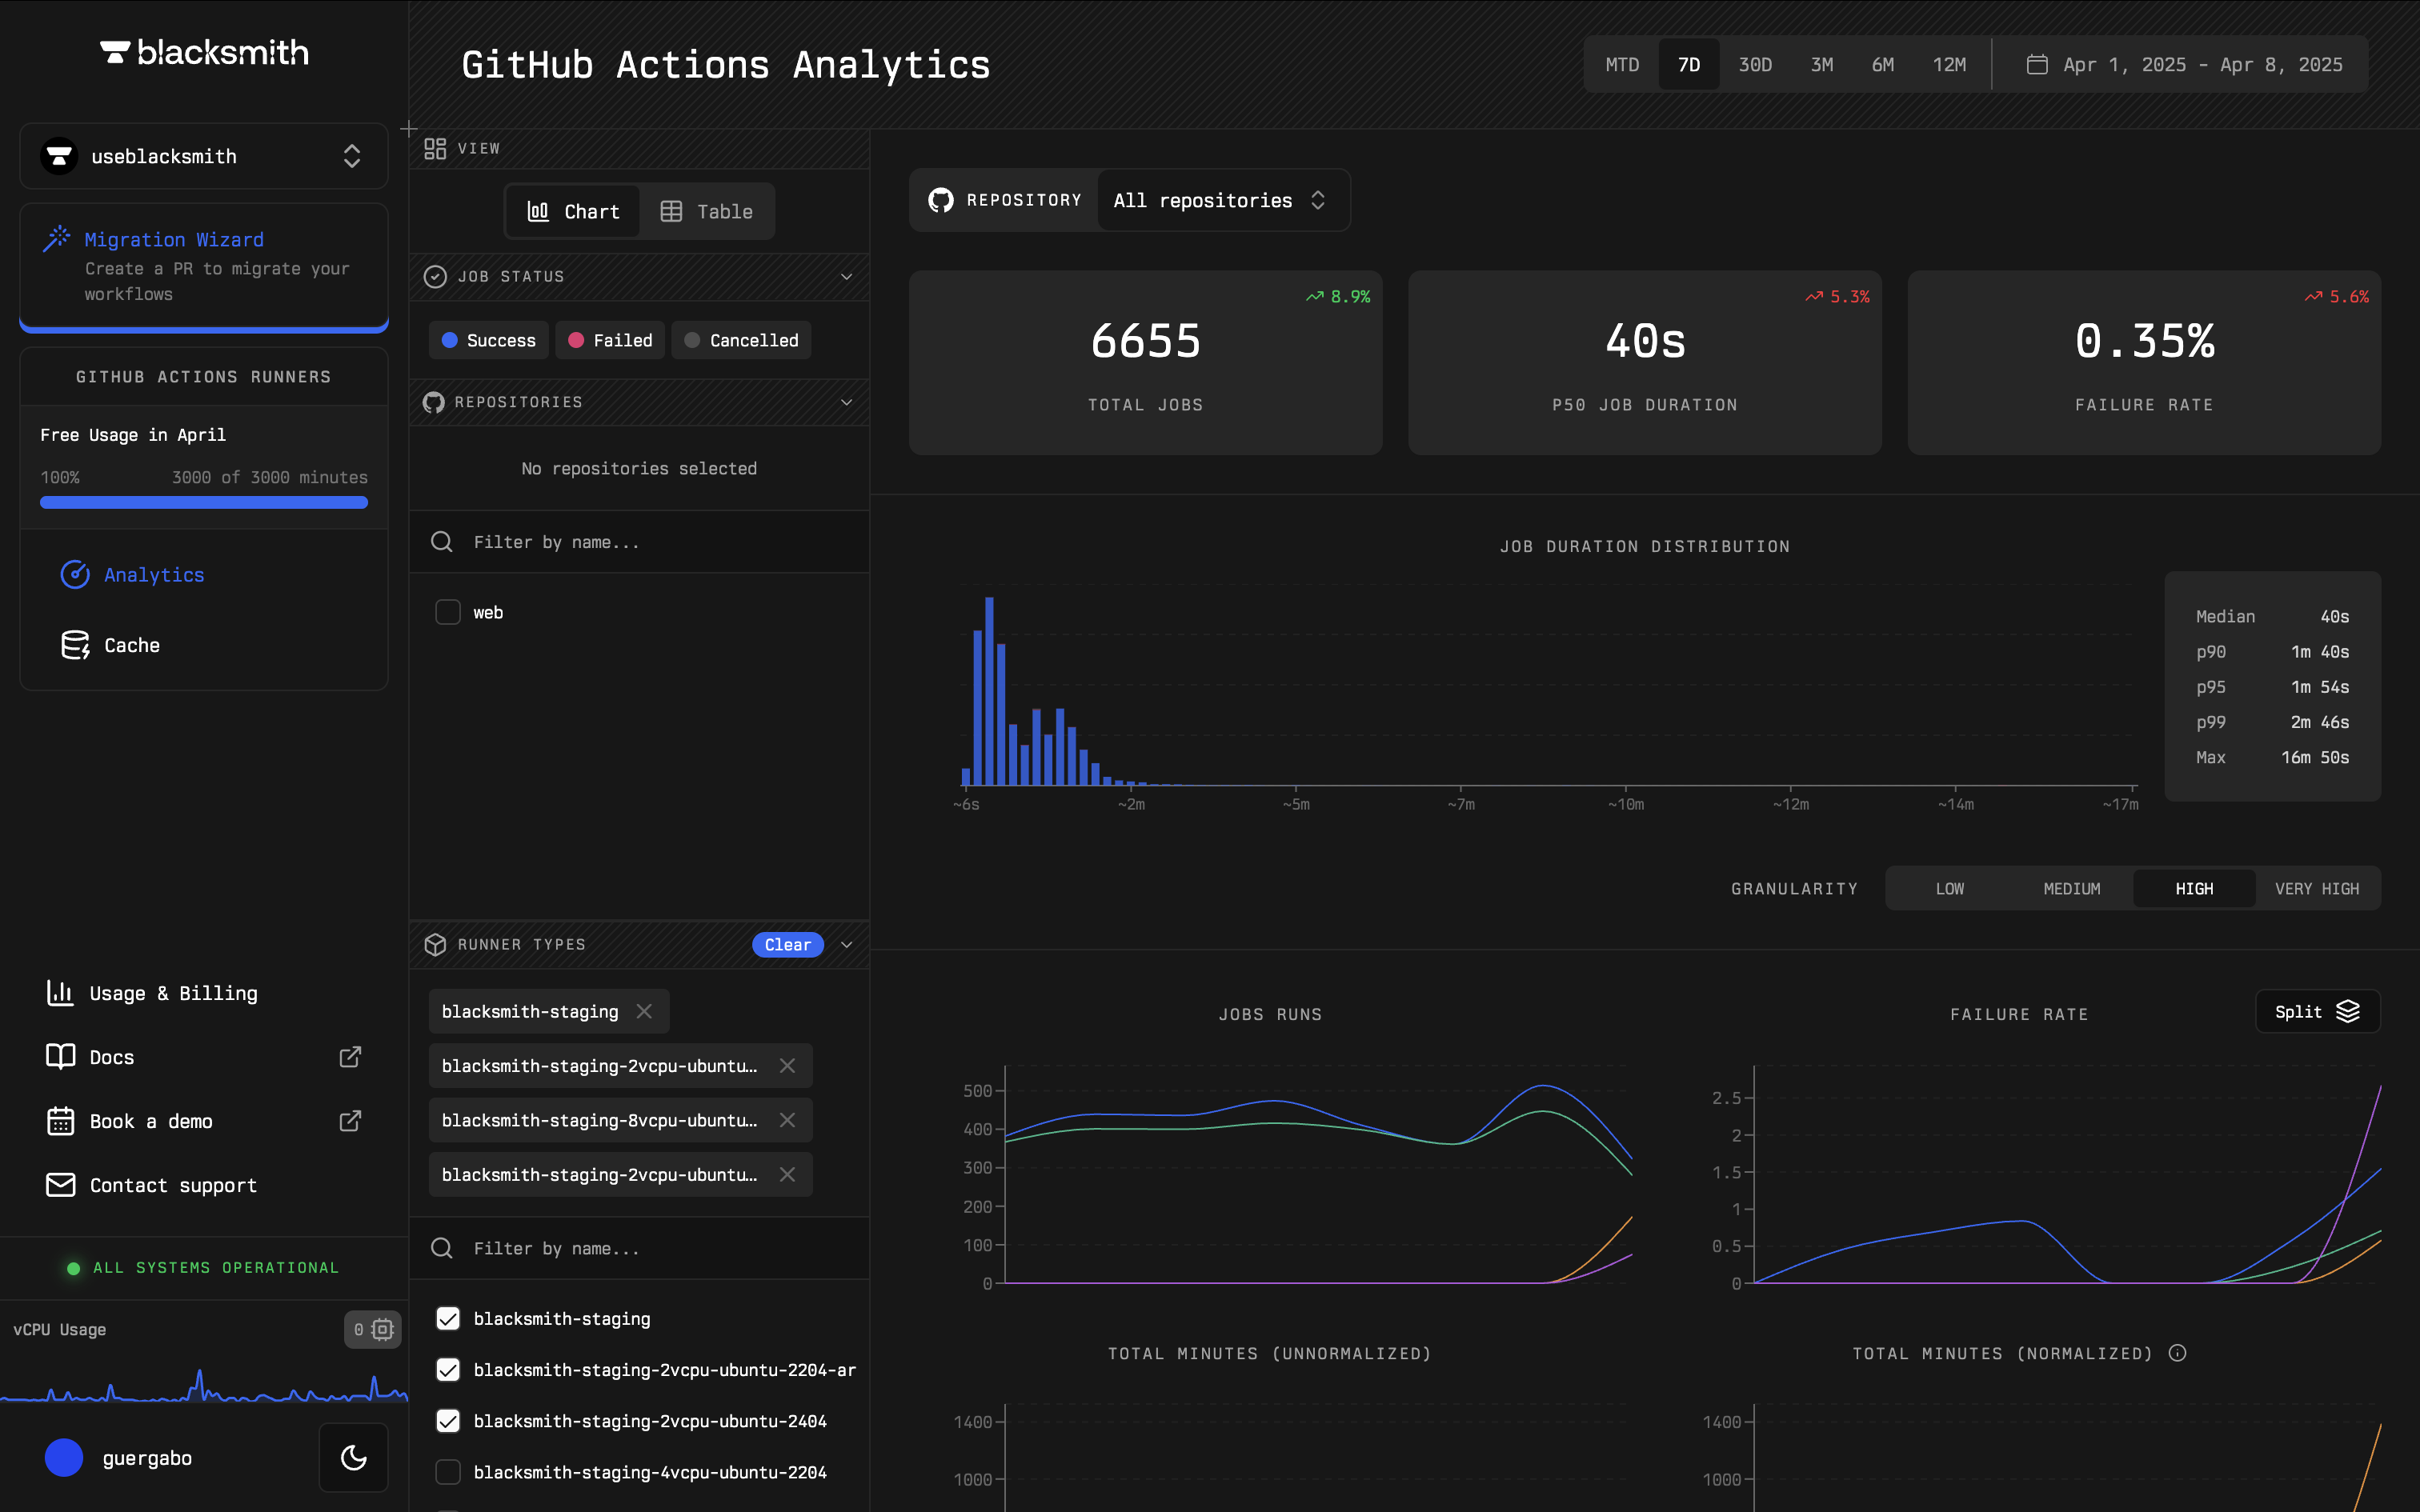This screenshot has height=1512, width=2420.
Task: Set granularity to VERY HIGH
Action: 2317,888
